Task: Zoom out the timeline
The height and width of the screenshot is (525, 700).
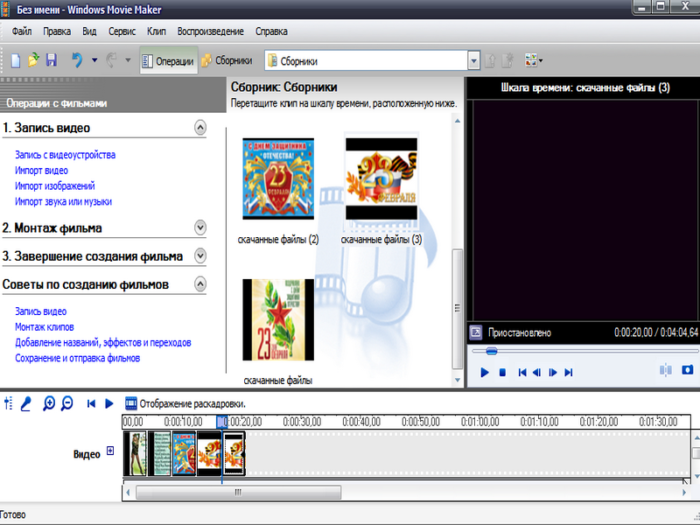Action: coord(67,404)
